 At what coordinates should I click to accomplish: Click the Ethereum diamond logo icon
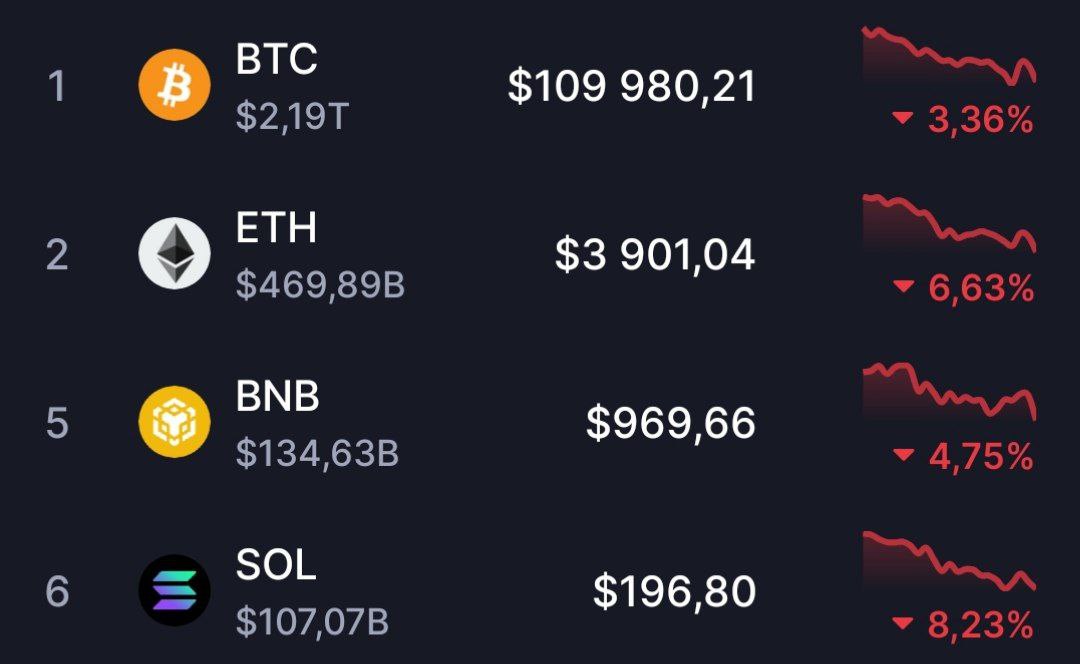click(x=174, y=253)
